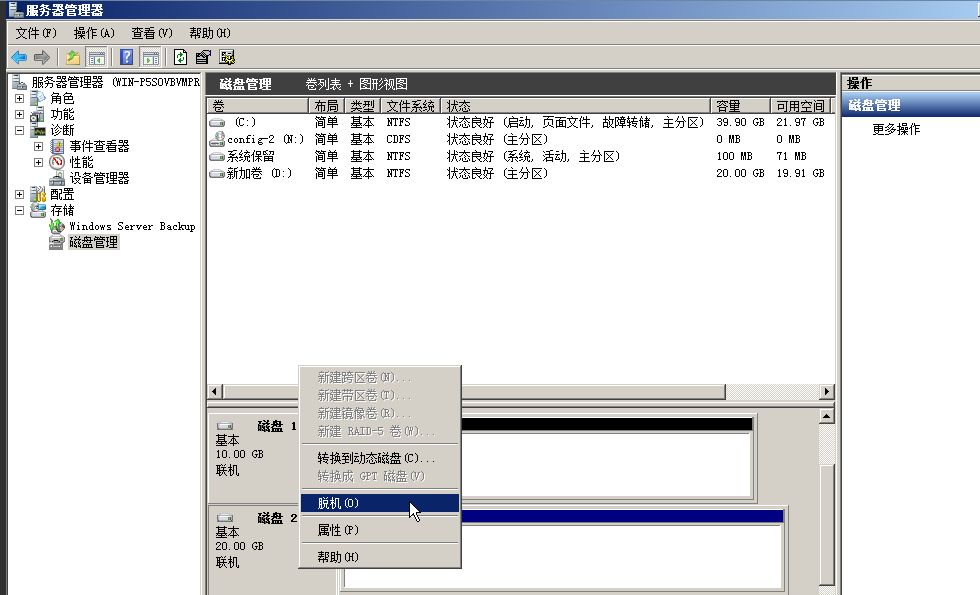Expand the 事件查看器 tree node
The image size is (980, 595).
pyautogui.click(x=40, y=146)
